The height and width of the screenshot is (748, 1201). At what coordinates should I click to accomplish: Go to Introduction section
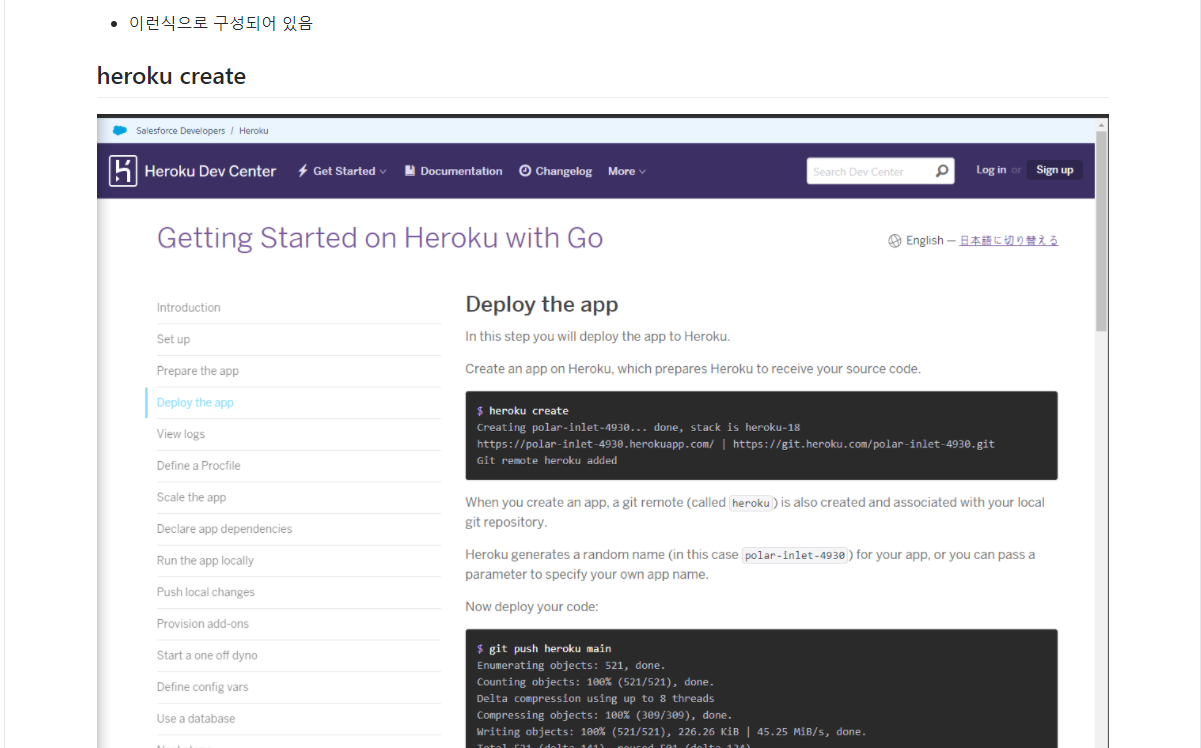(x=189, y=308)
